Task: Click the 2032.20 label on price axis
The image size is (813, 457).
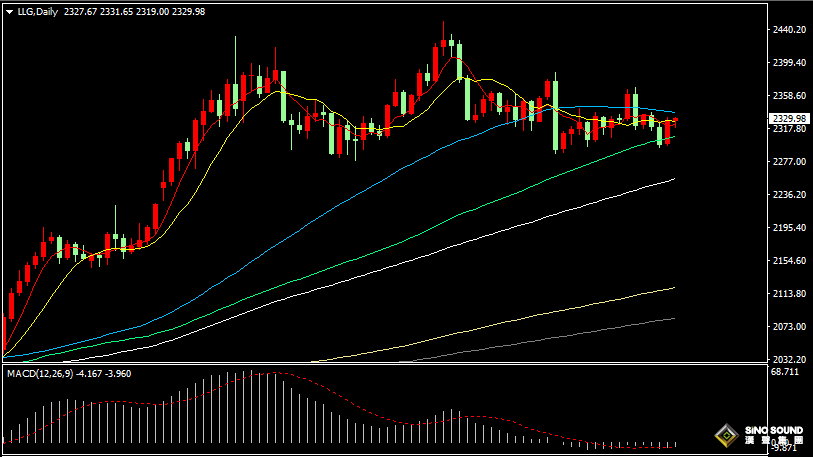Action: [789, 359]
